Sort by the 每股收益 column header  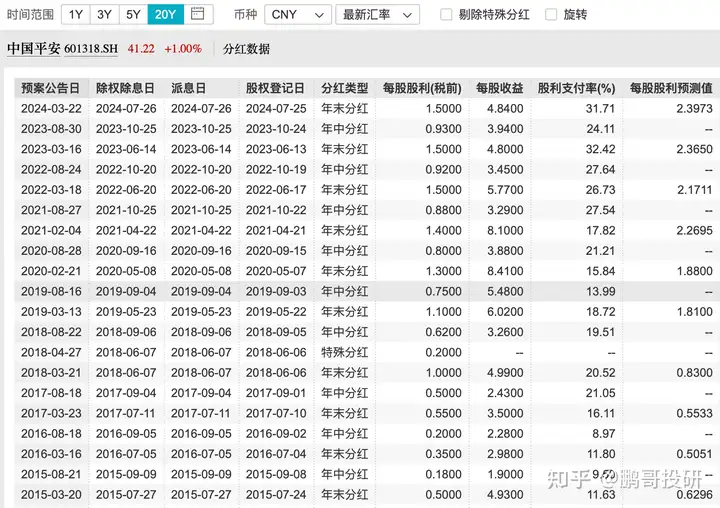click(x=500, y=88)
